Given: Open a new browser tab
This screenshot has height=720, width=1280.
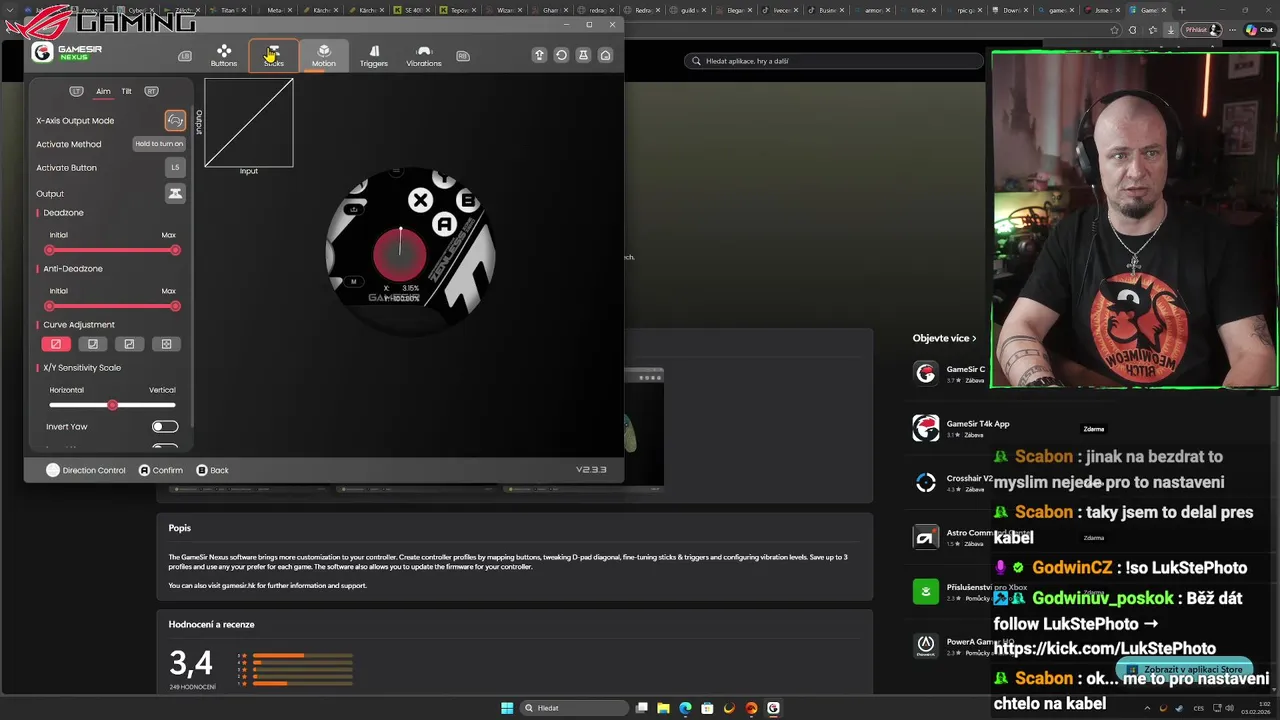Looking at the screenshot, I should point(1182,9).
